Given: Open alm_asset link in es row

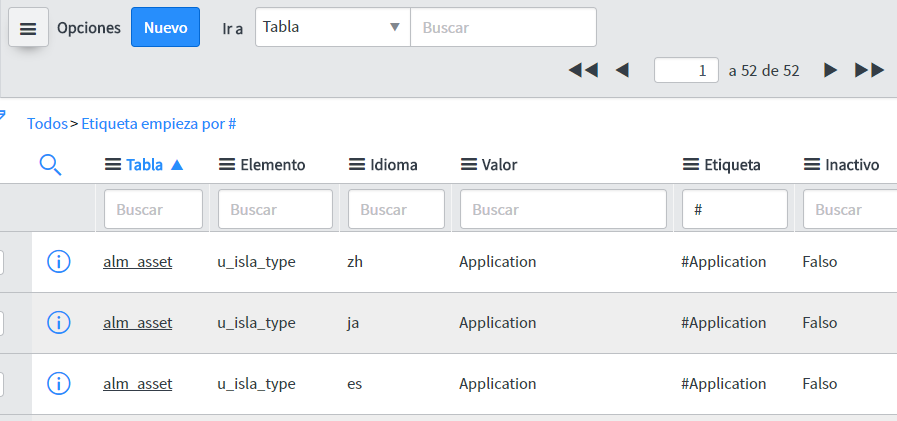Looking at the screenshot, I should [137, 383].
